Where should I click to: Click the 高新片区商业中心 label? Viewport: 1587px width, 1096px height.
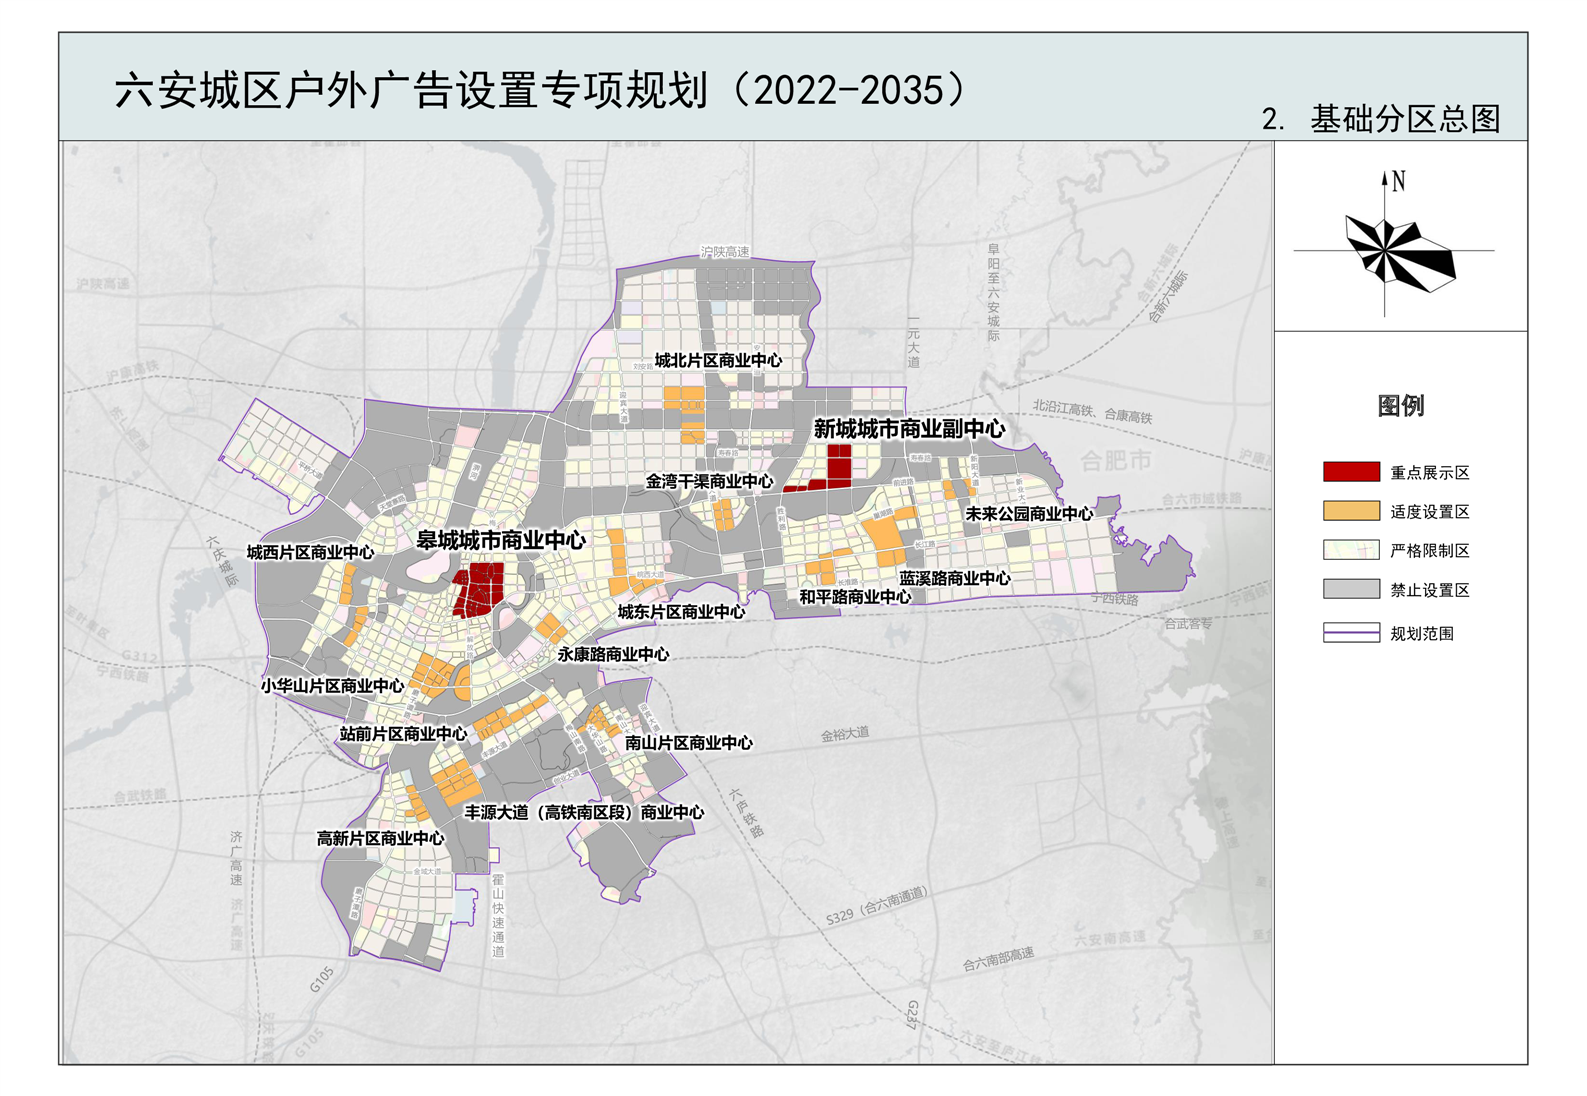[x=380, y=839]
